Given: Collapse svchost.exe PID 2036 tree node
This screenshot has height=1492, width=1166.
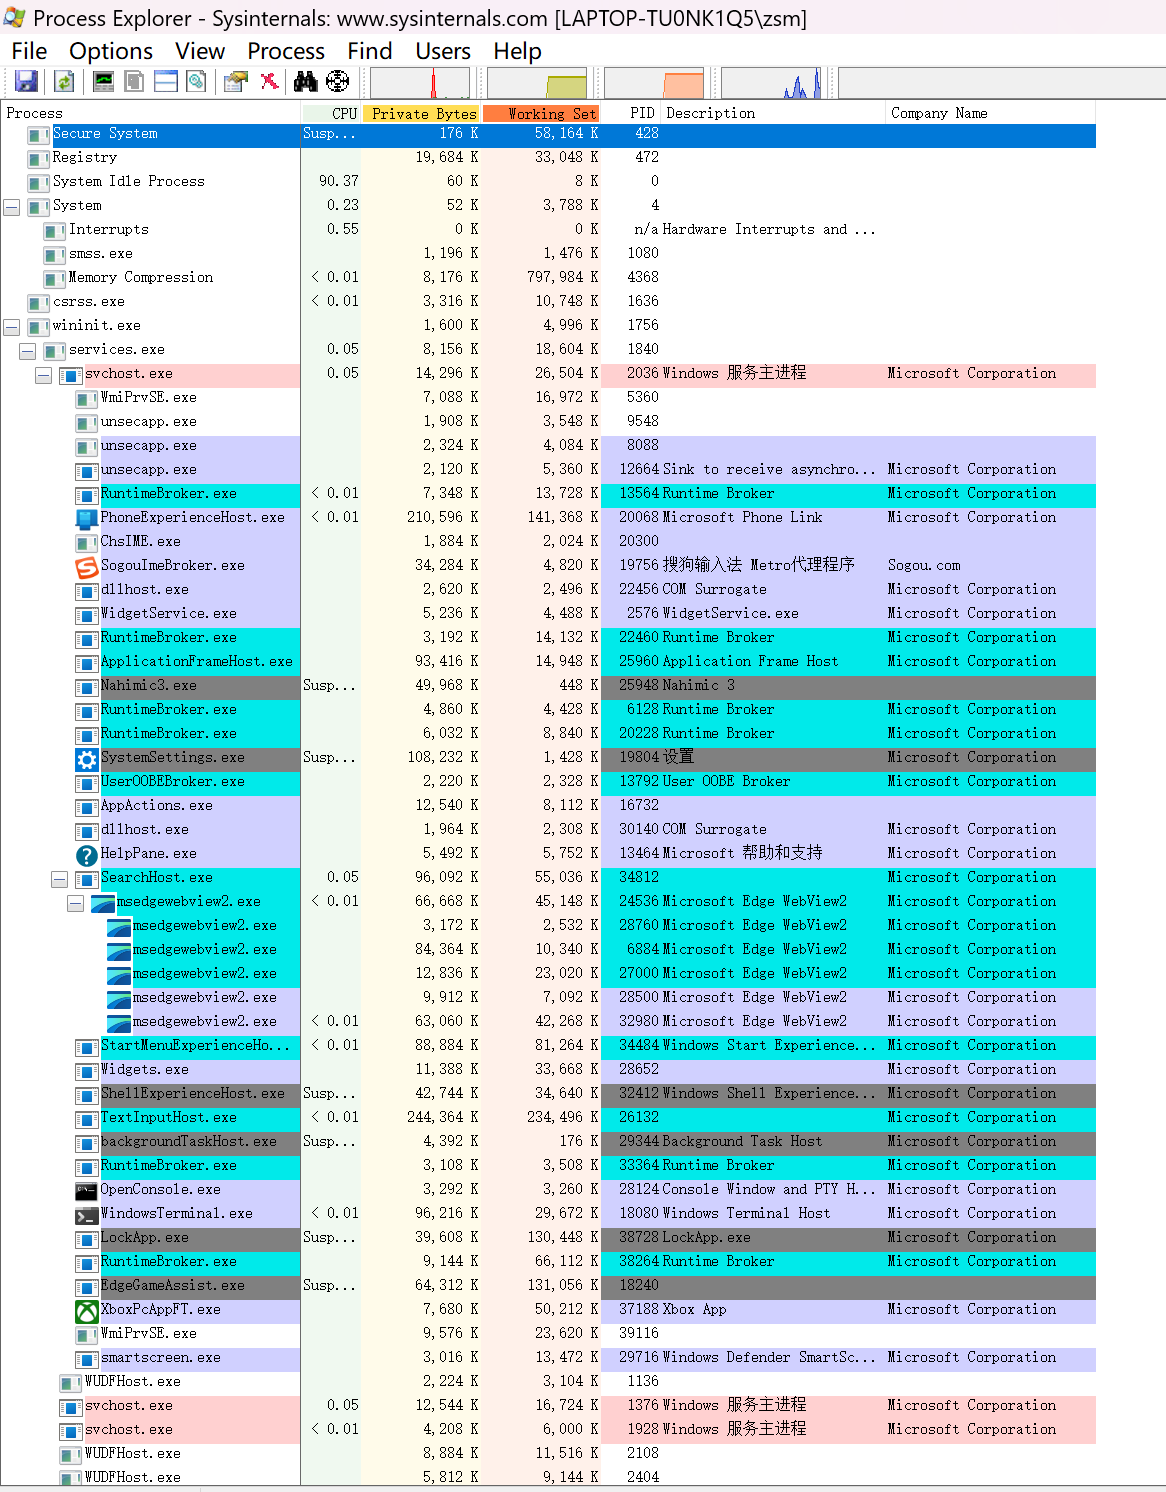Looking at the screenshot, I should (x=44, y=375).
